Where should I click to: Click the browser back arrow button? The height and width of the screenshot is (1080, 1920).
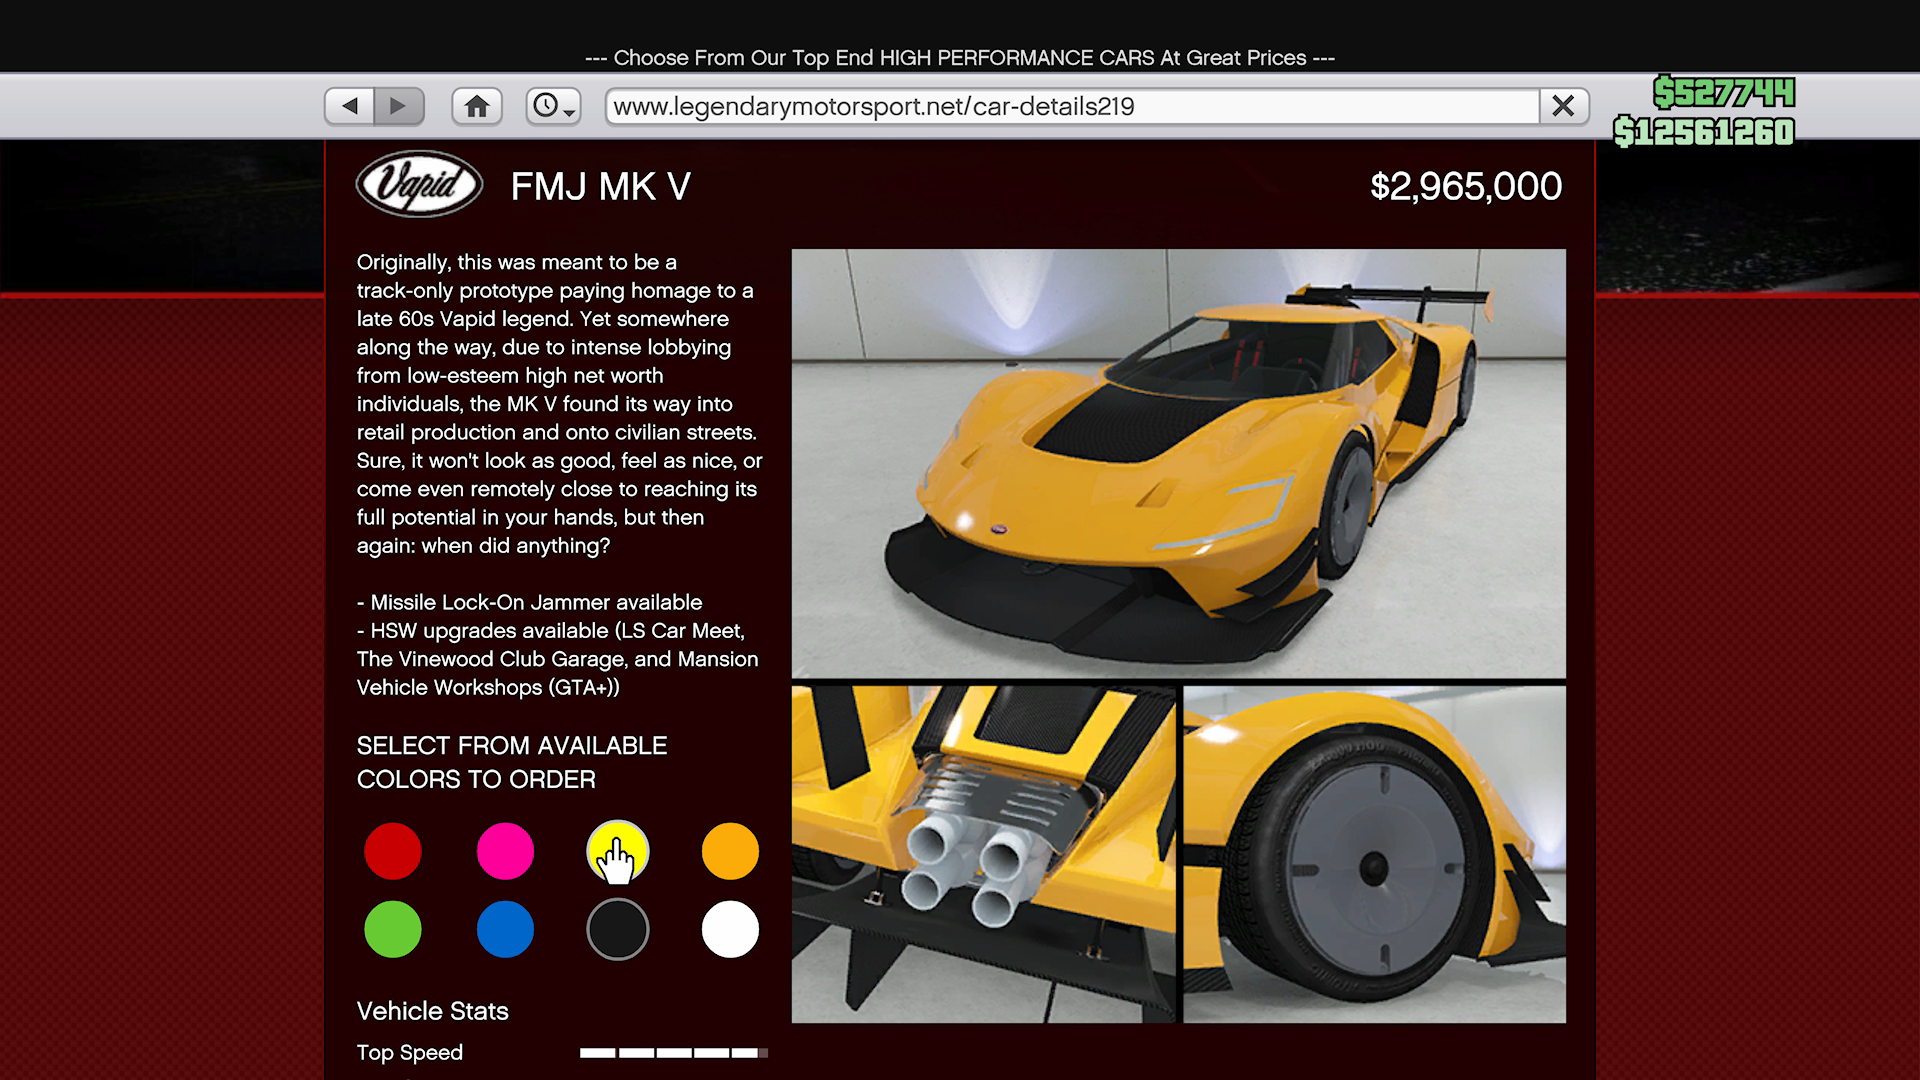[350, 106]
